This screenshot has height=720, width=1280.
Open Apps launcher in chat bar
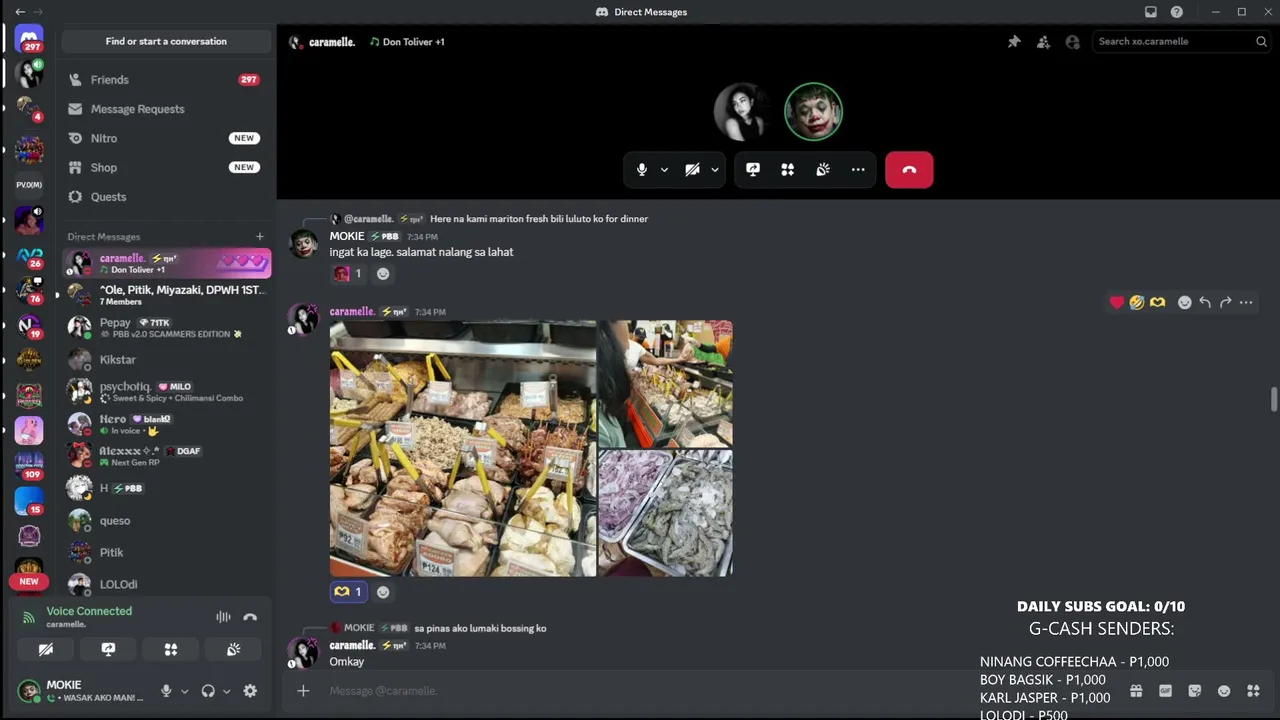(1253, 691)
